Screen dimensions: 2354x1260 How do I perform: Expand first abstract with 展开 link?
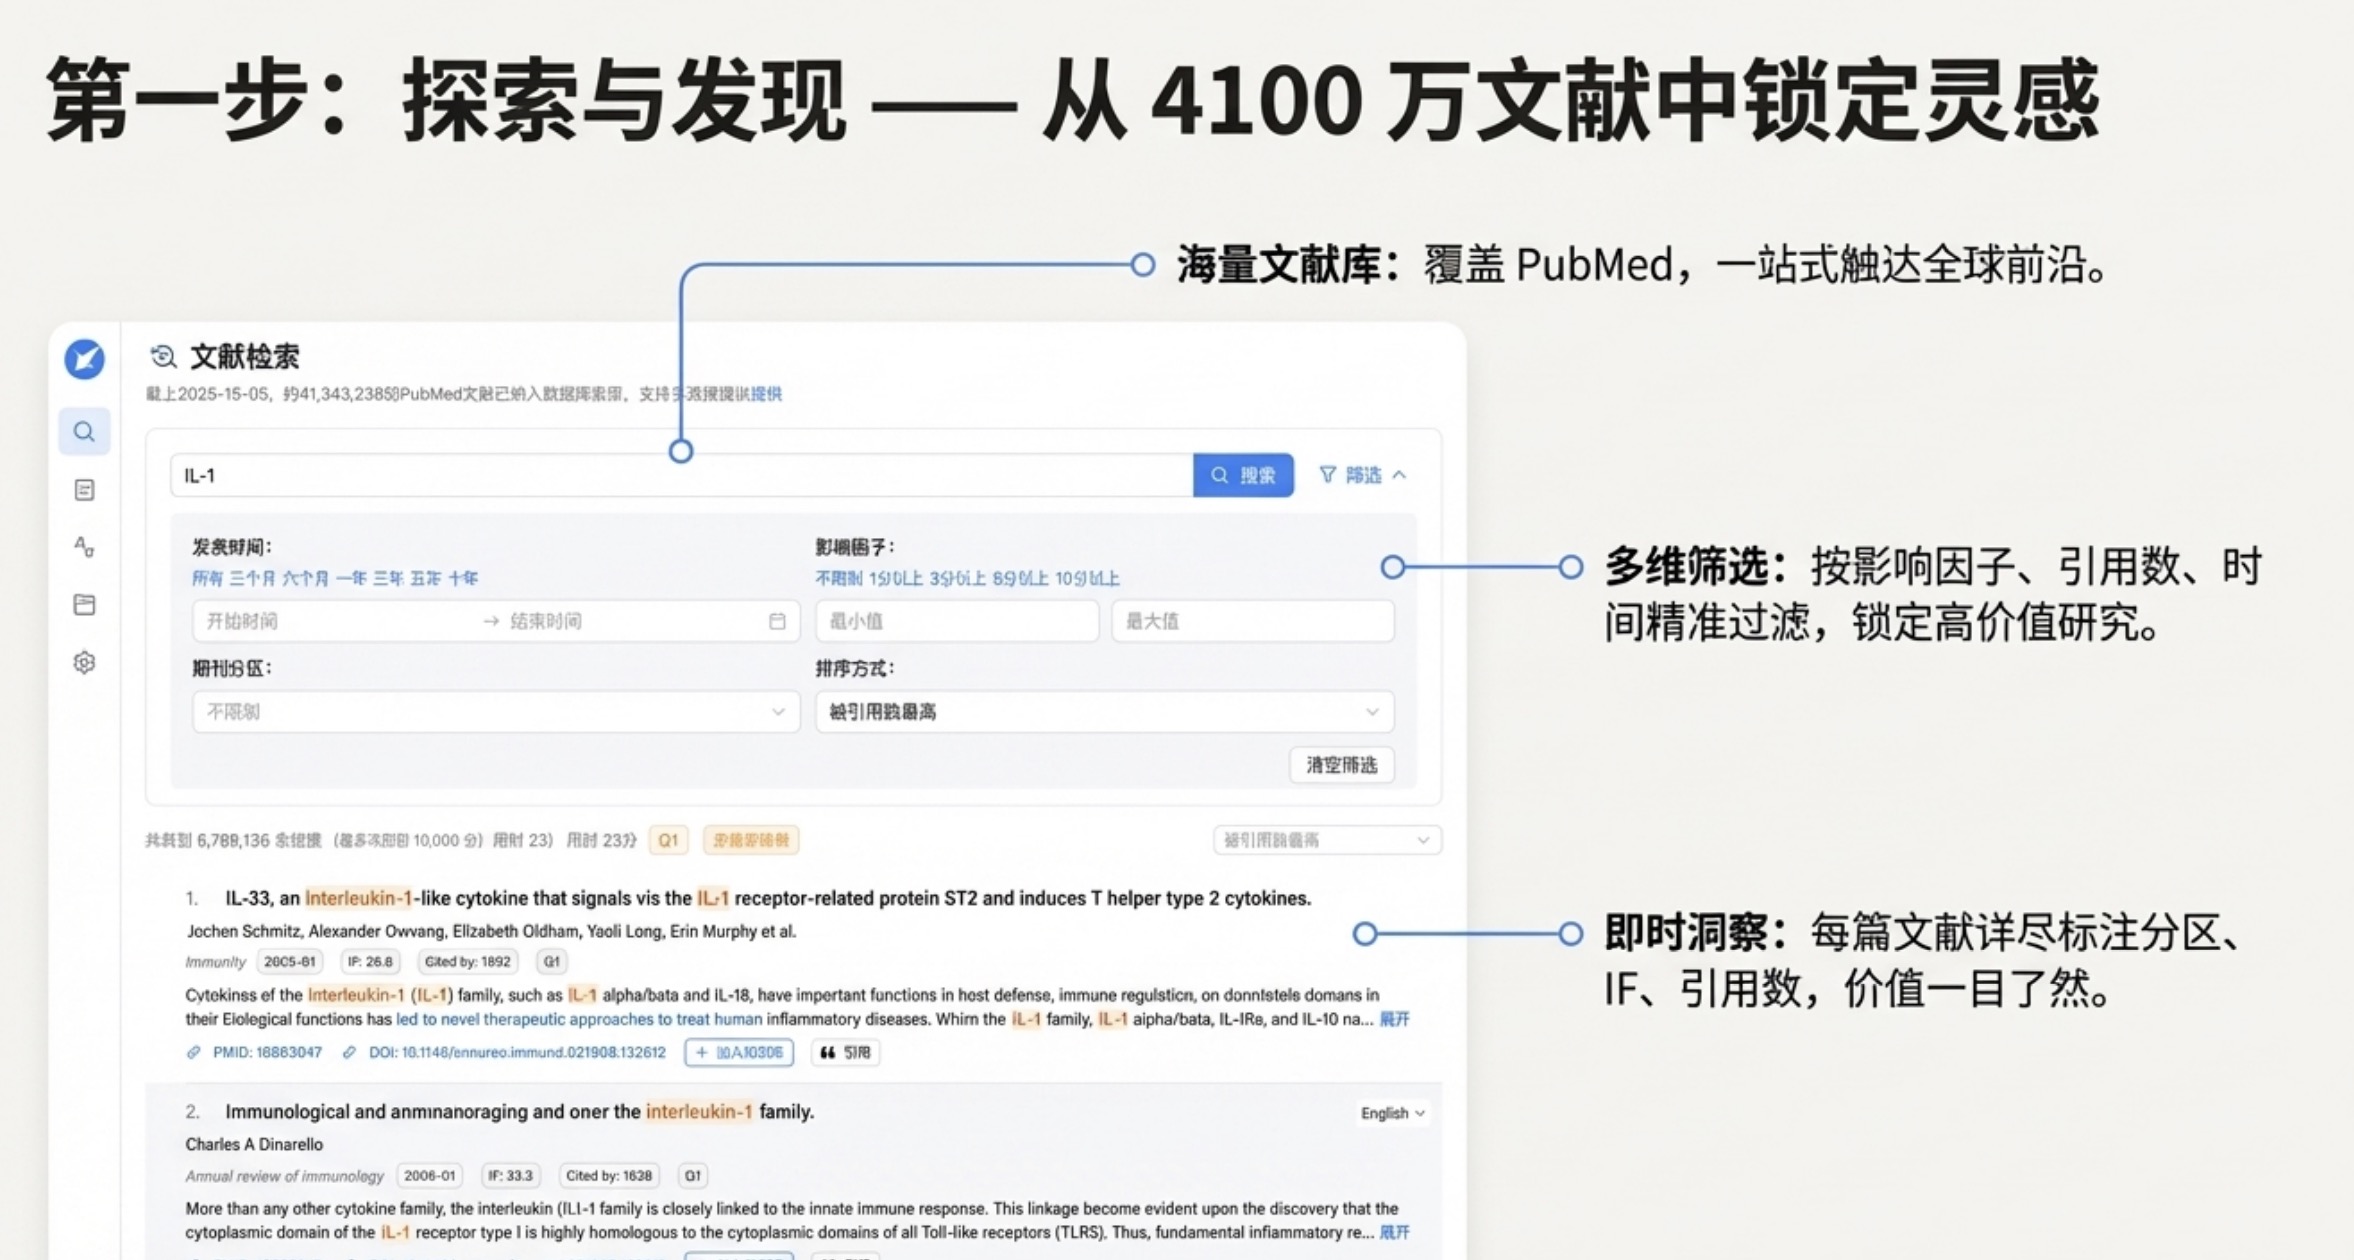1394,1019
